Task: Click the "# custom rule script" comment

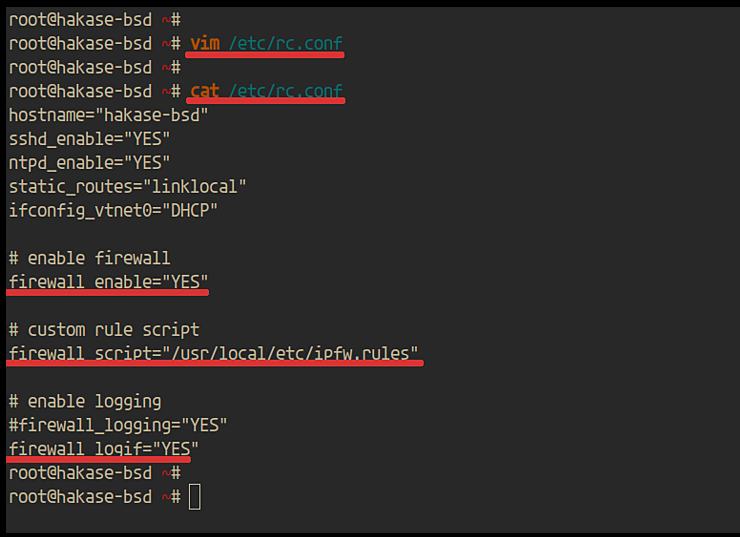Action: pos(103,329)
